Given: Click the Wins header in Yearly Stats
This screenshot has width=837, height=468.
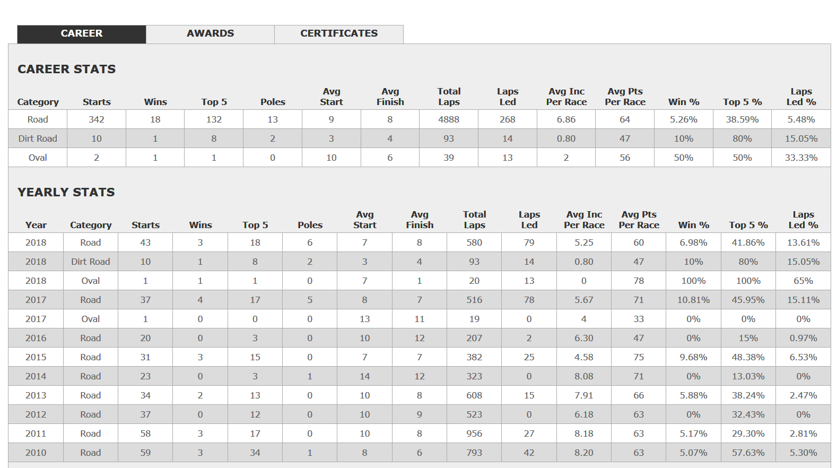Looking at the screenshot, I should point(200,225).
